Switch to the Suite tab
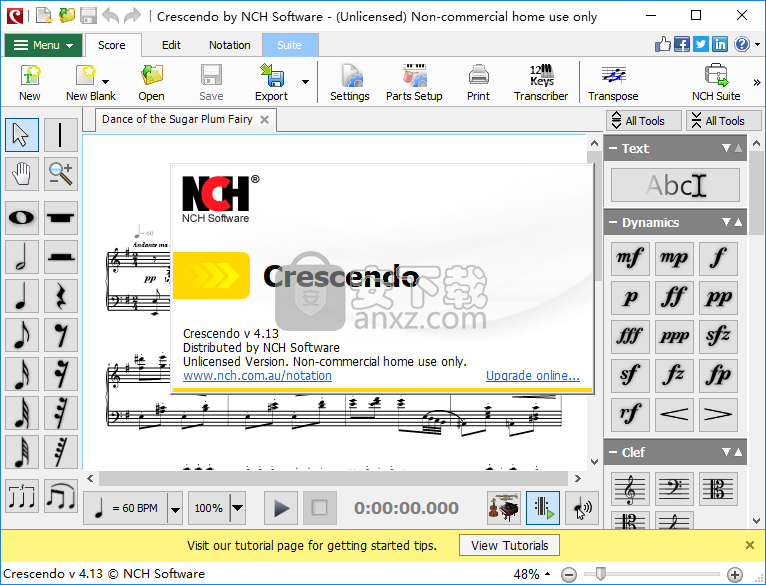 [290, 45]
